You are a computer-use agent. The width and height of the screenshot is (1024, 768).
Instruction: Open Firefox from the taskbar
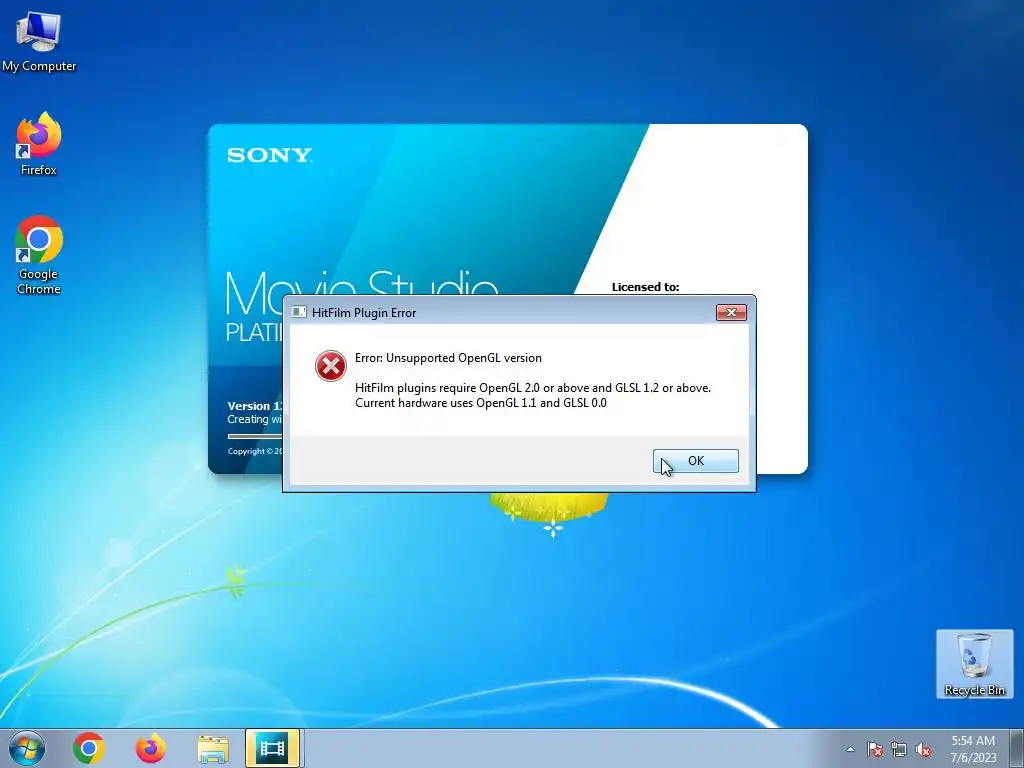[x=150, y=748]
